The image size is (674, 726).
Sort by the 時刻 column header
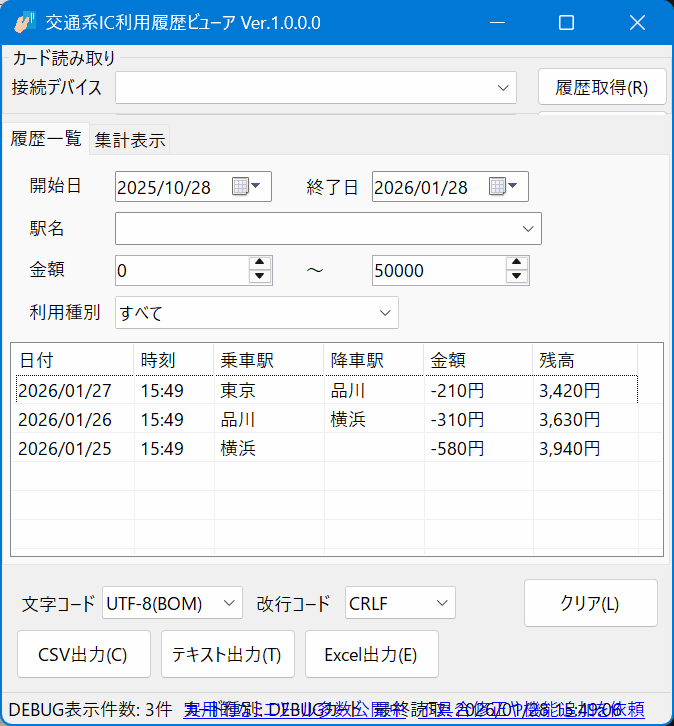[174, 360]
